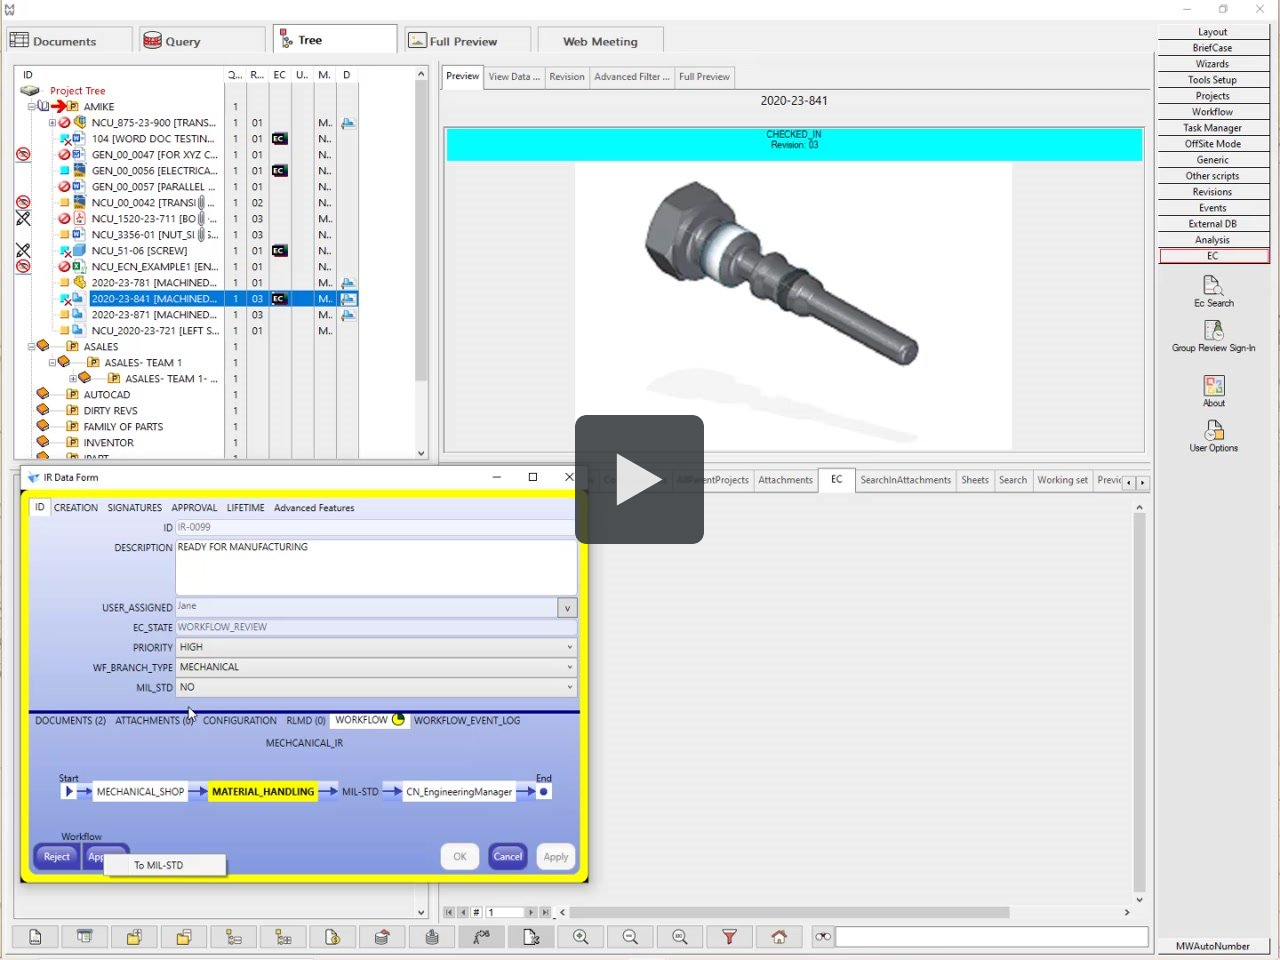Click the Reject button in the workflow form
This screenshot has height=960, width=1280.
(56, 856)
